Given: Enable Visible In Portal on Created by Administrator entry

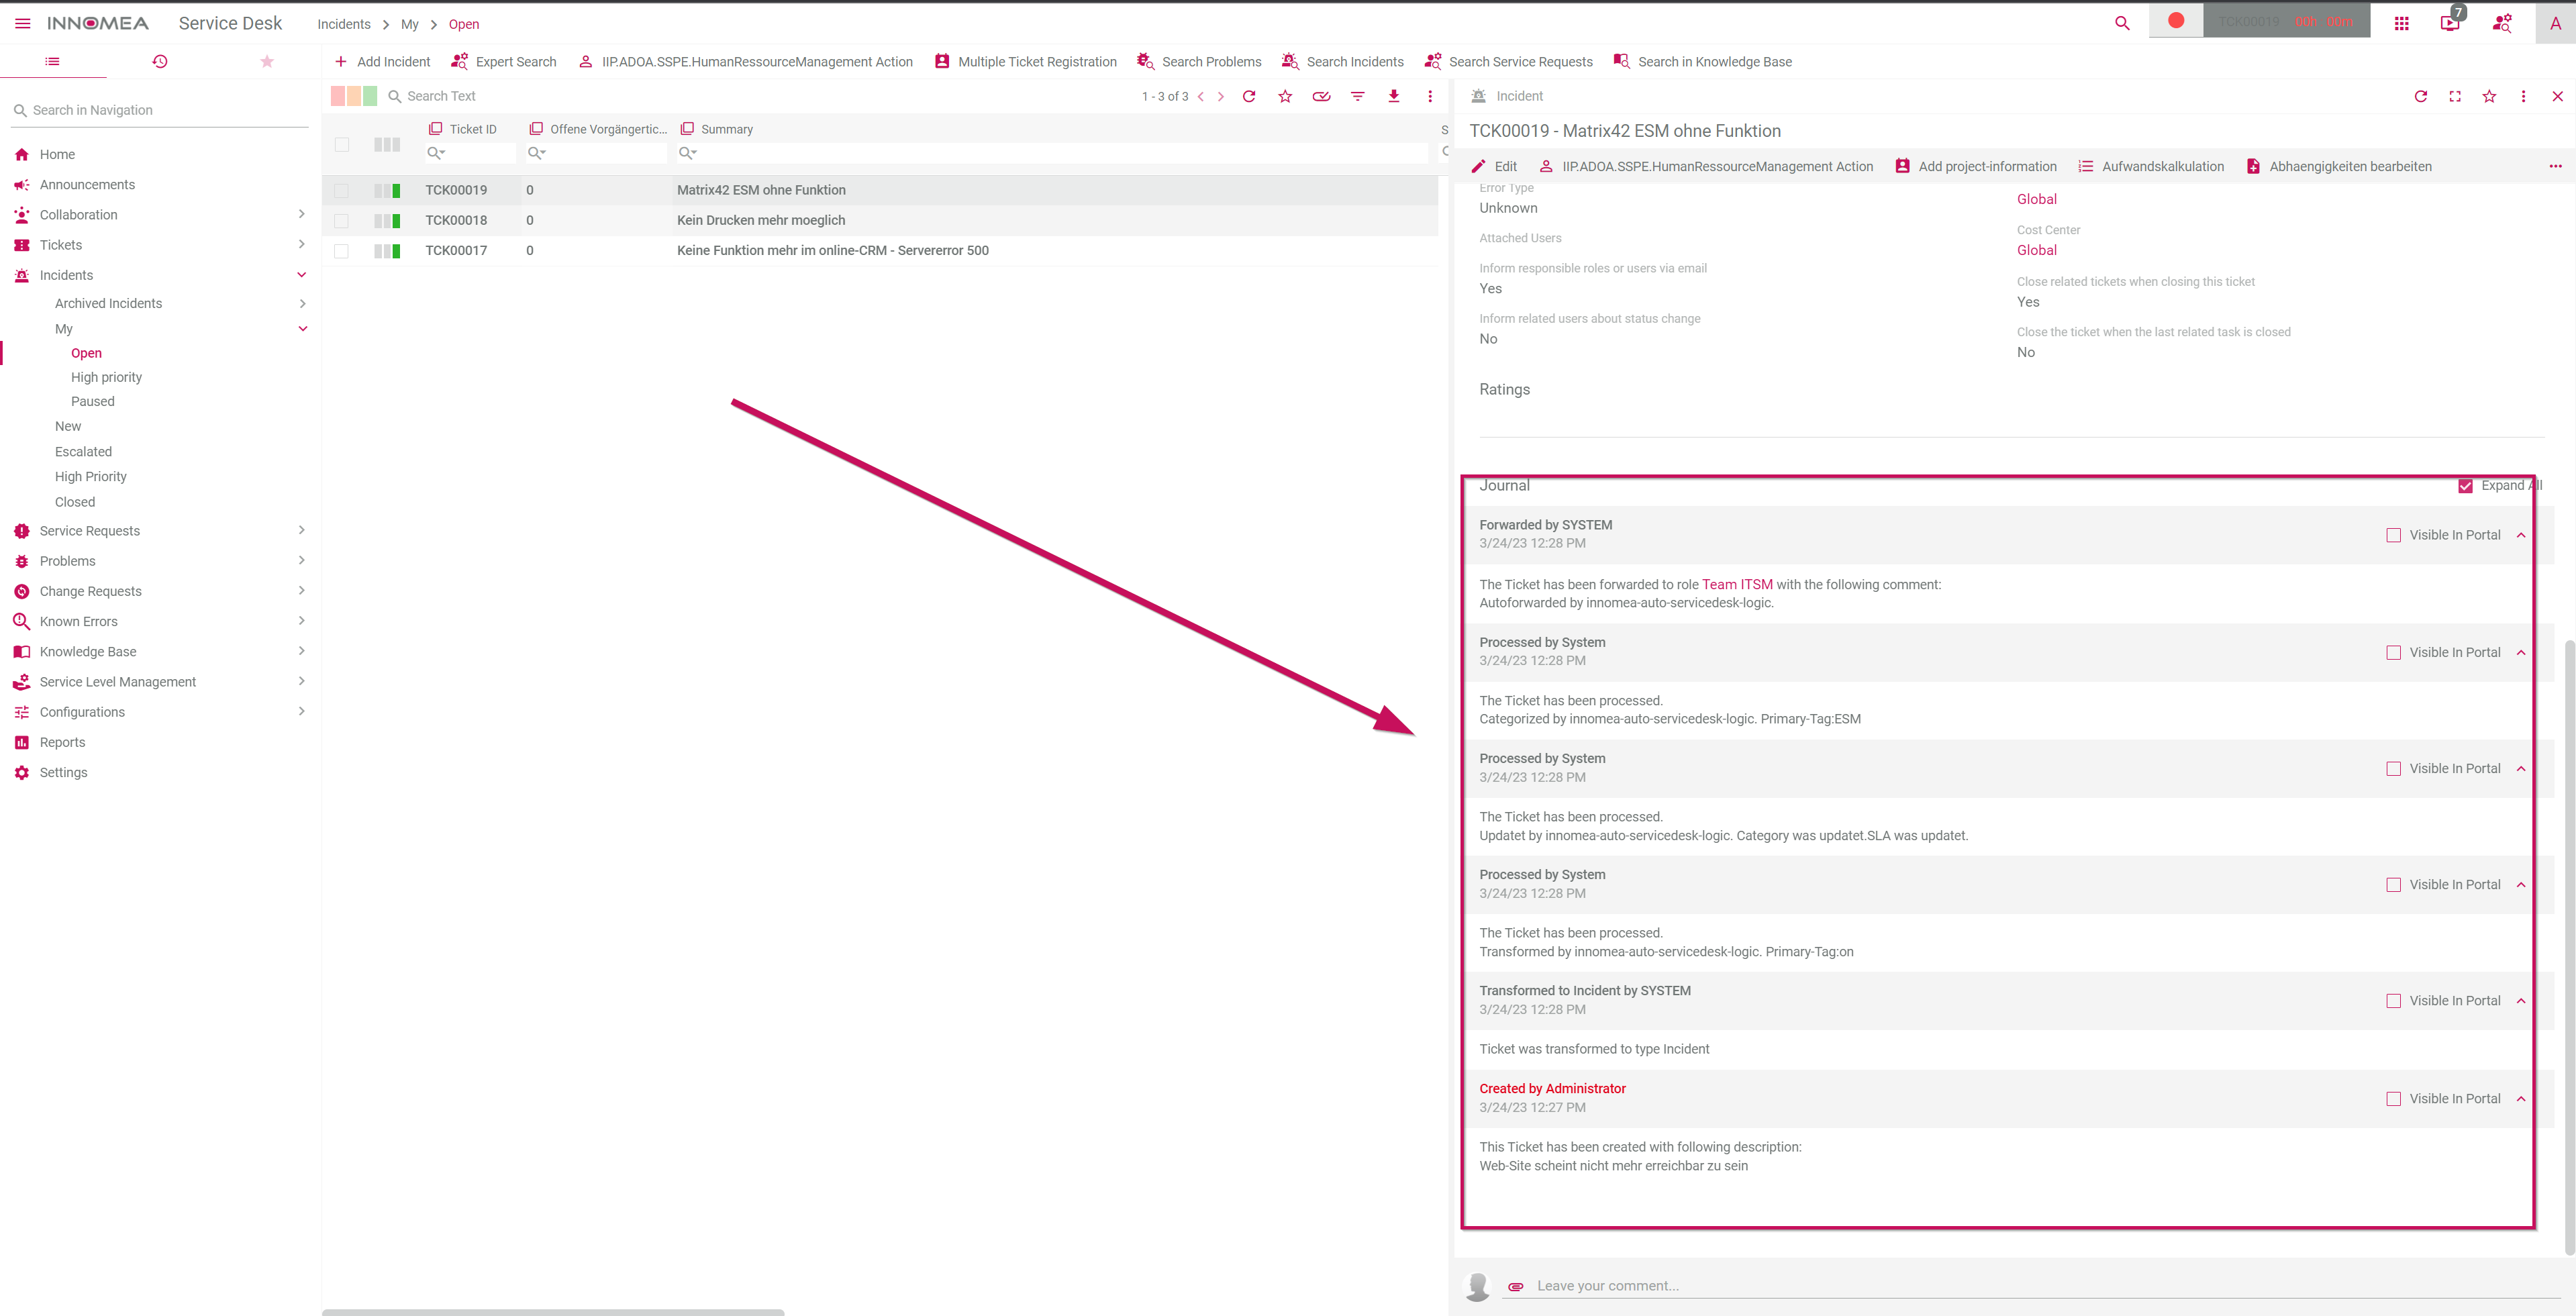Looking at the screenshot, I should 2394,1098.
